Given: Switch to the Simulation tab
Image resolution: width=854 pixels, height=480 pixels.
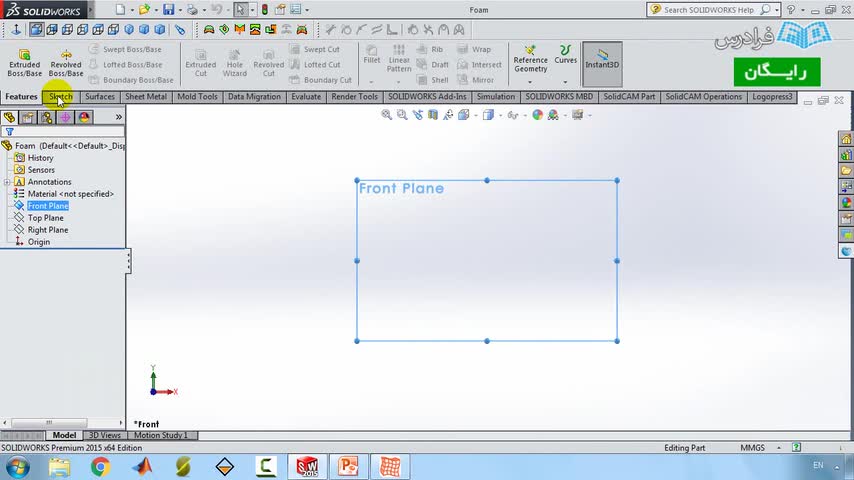Looking at the screenshot, I should click(x=496, y=96).
